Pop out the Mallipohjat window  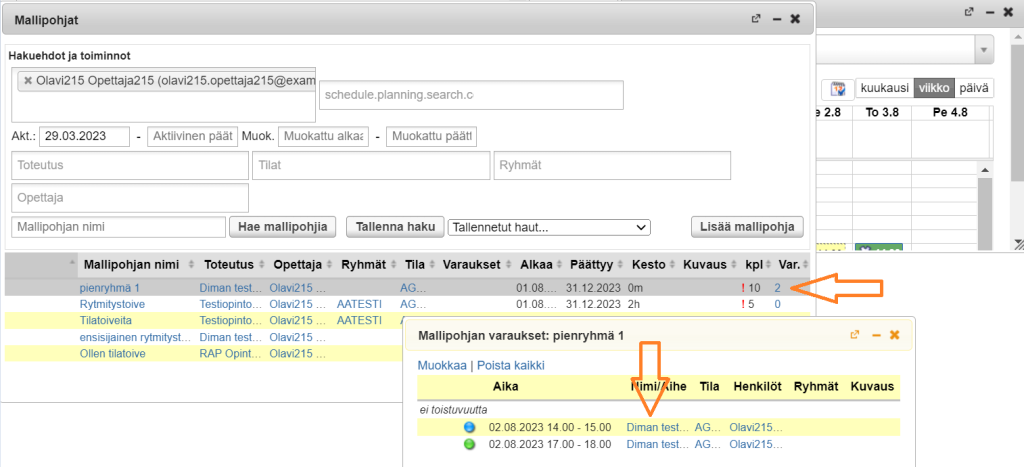(x=757, y=18)
